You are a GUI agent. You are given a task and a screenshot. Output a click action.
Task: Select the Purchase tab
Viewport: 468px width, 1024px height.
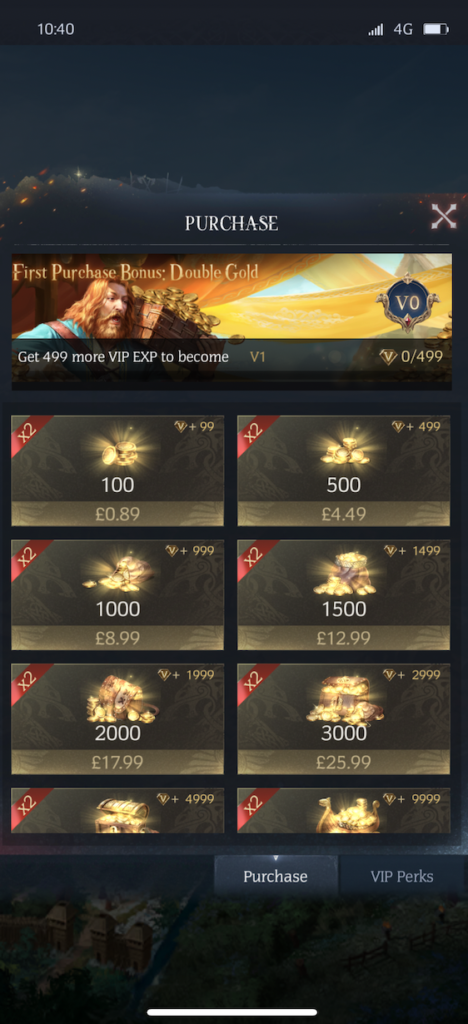275,876
